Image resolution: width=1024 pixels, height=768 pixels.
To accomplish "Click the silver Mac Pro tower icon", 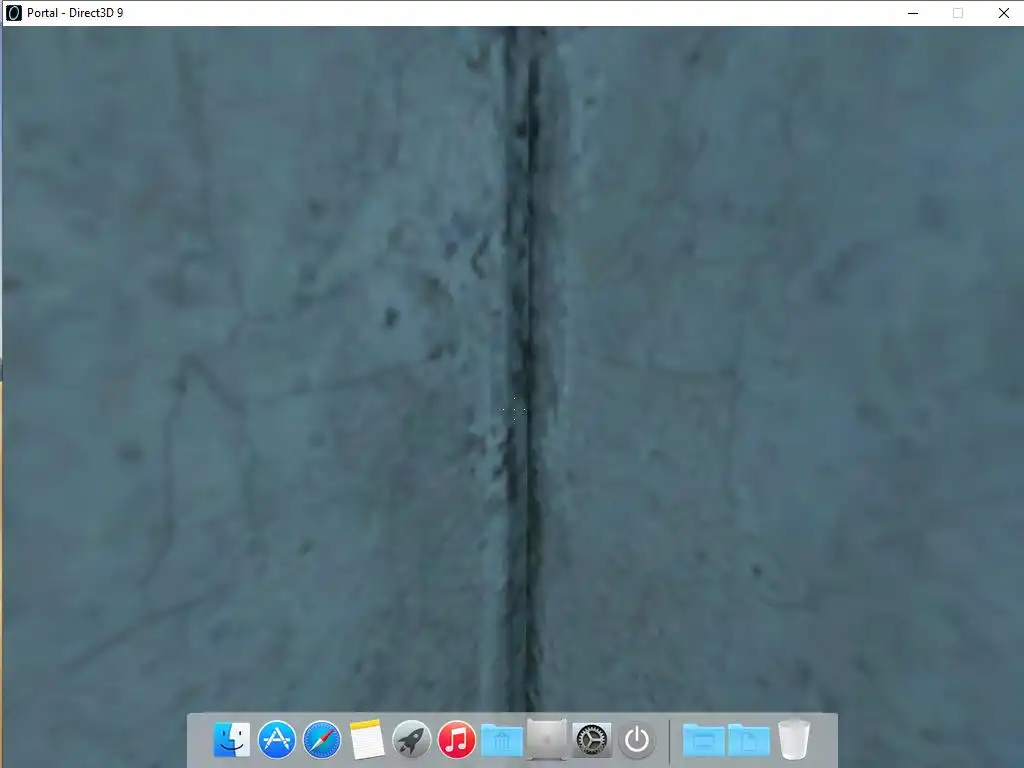I will point(547,740).
